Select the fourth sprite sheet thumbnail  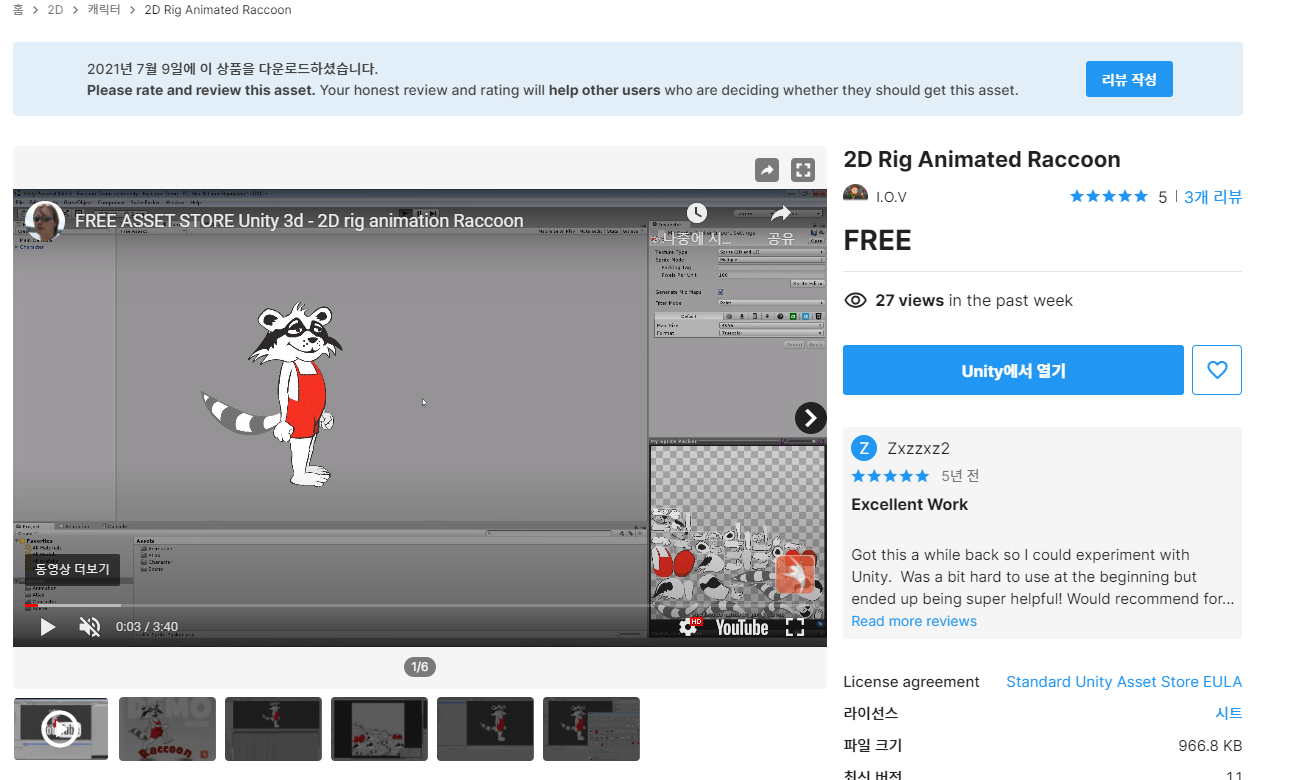379,729
